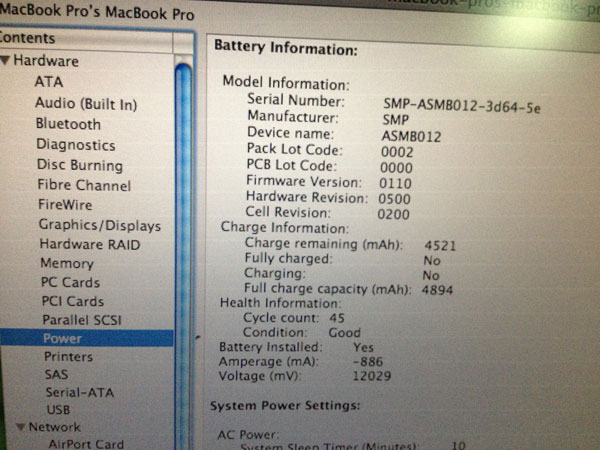Select ATA in the Hardware list
This screenshot has width=600, height=450.
click(x=48, y=82)
